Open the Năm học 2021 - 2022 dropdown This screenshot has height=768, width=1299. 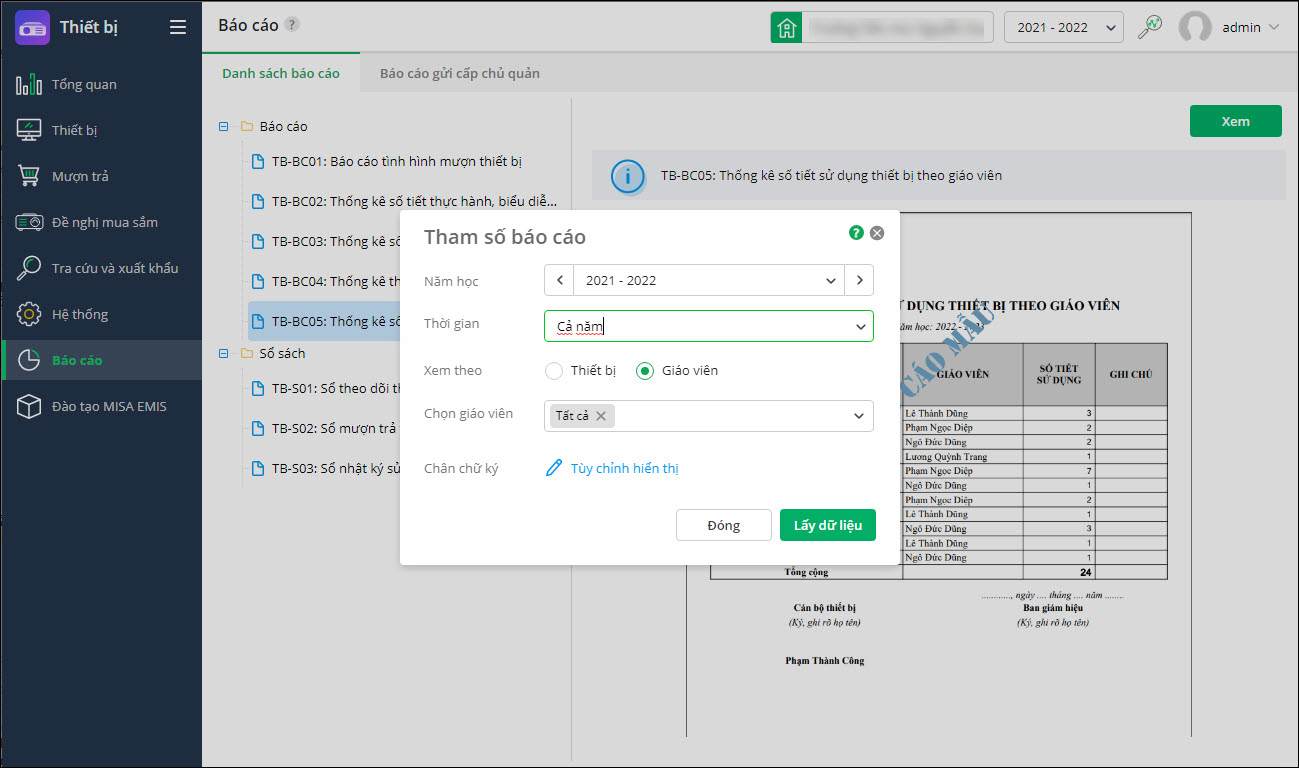(709, 280)
